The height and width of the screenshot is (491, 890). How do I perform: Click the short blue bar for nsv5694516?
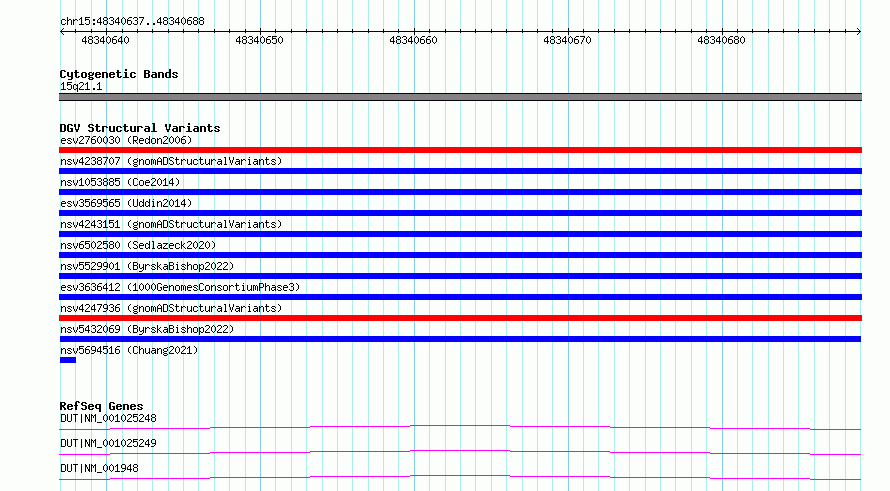tap(68, 360)
